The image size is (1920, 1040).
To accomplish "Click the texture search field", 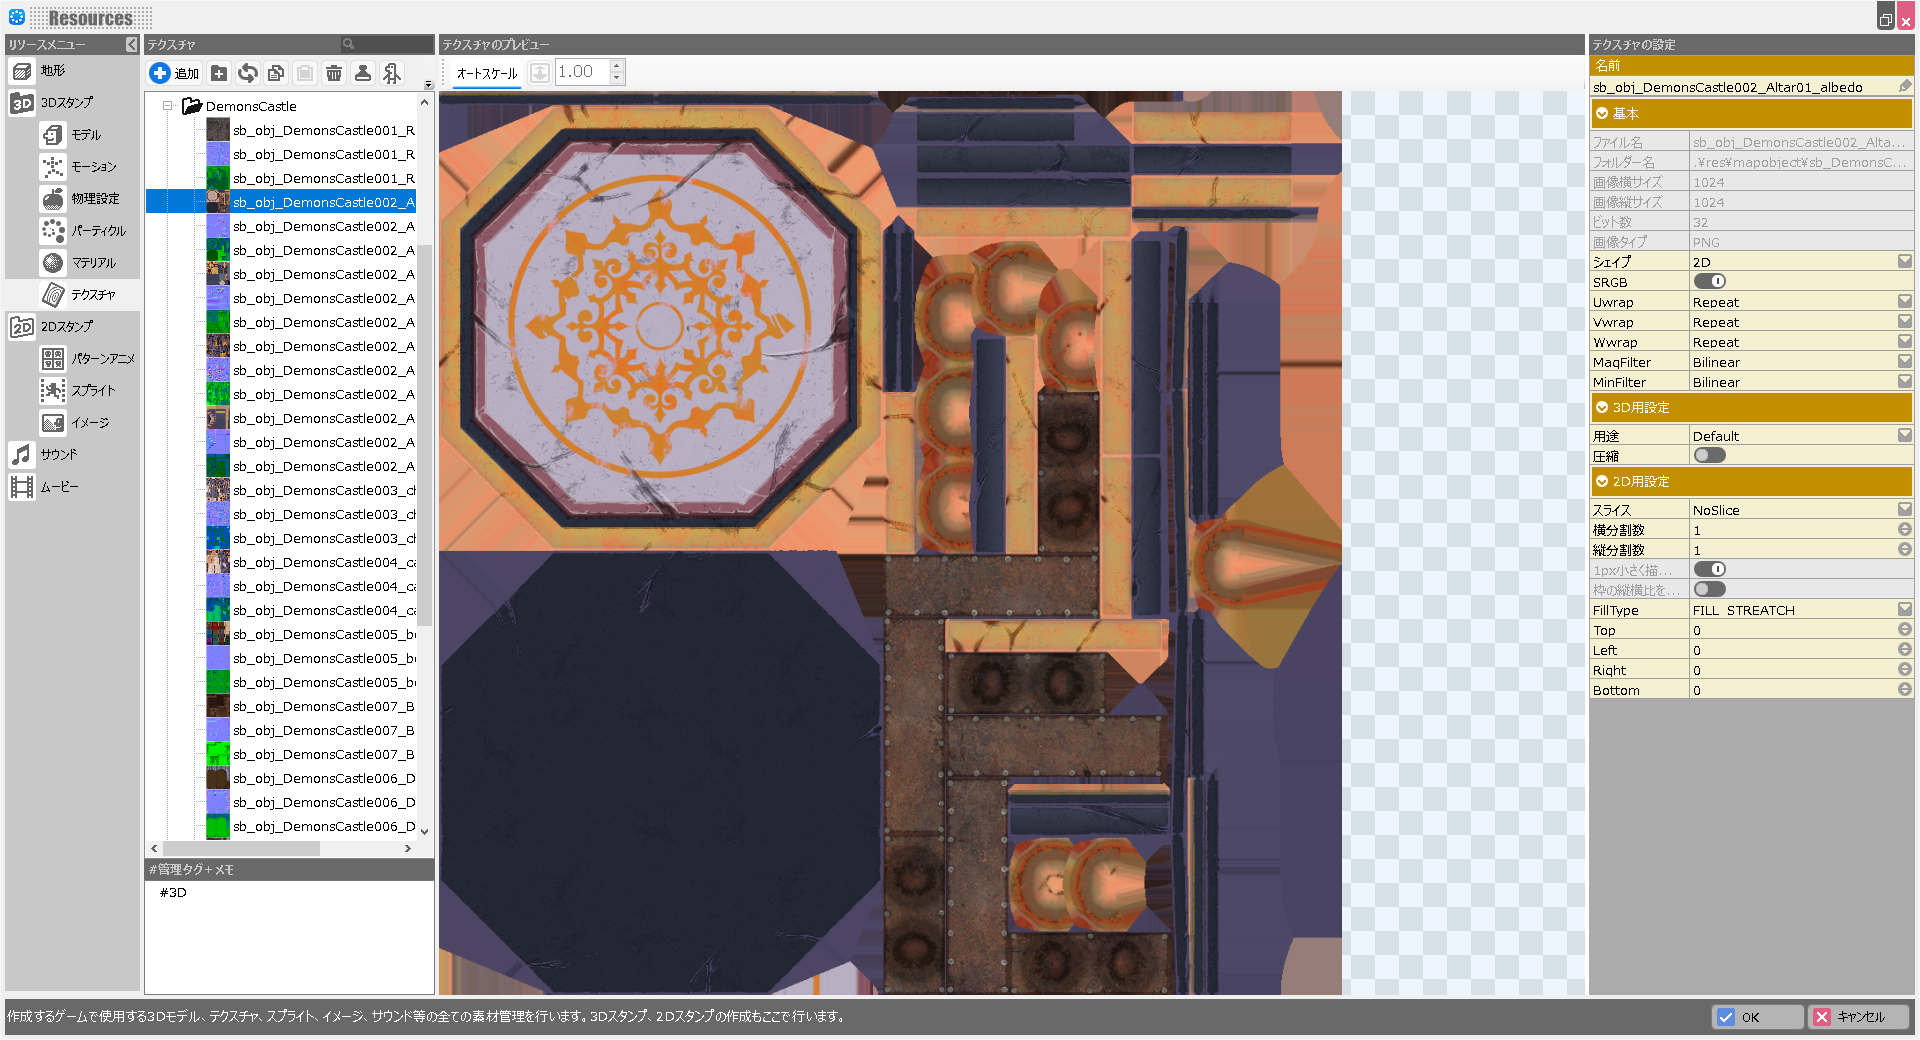I will [392, 45].
